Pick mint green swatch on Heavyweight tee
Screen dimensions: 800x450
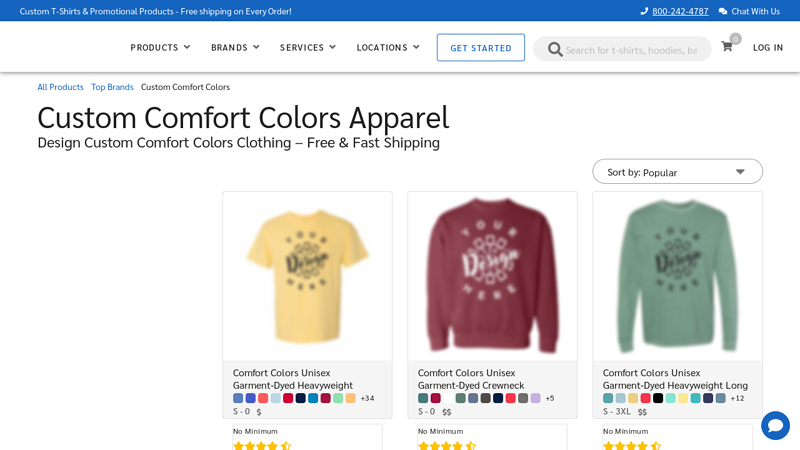coord(338,398)
